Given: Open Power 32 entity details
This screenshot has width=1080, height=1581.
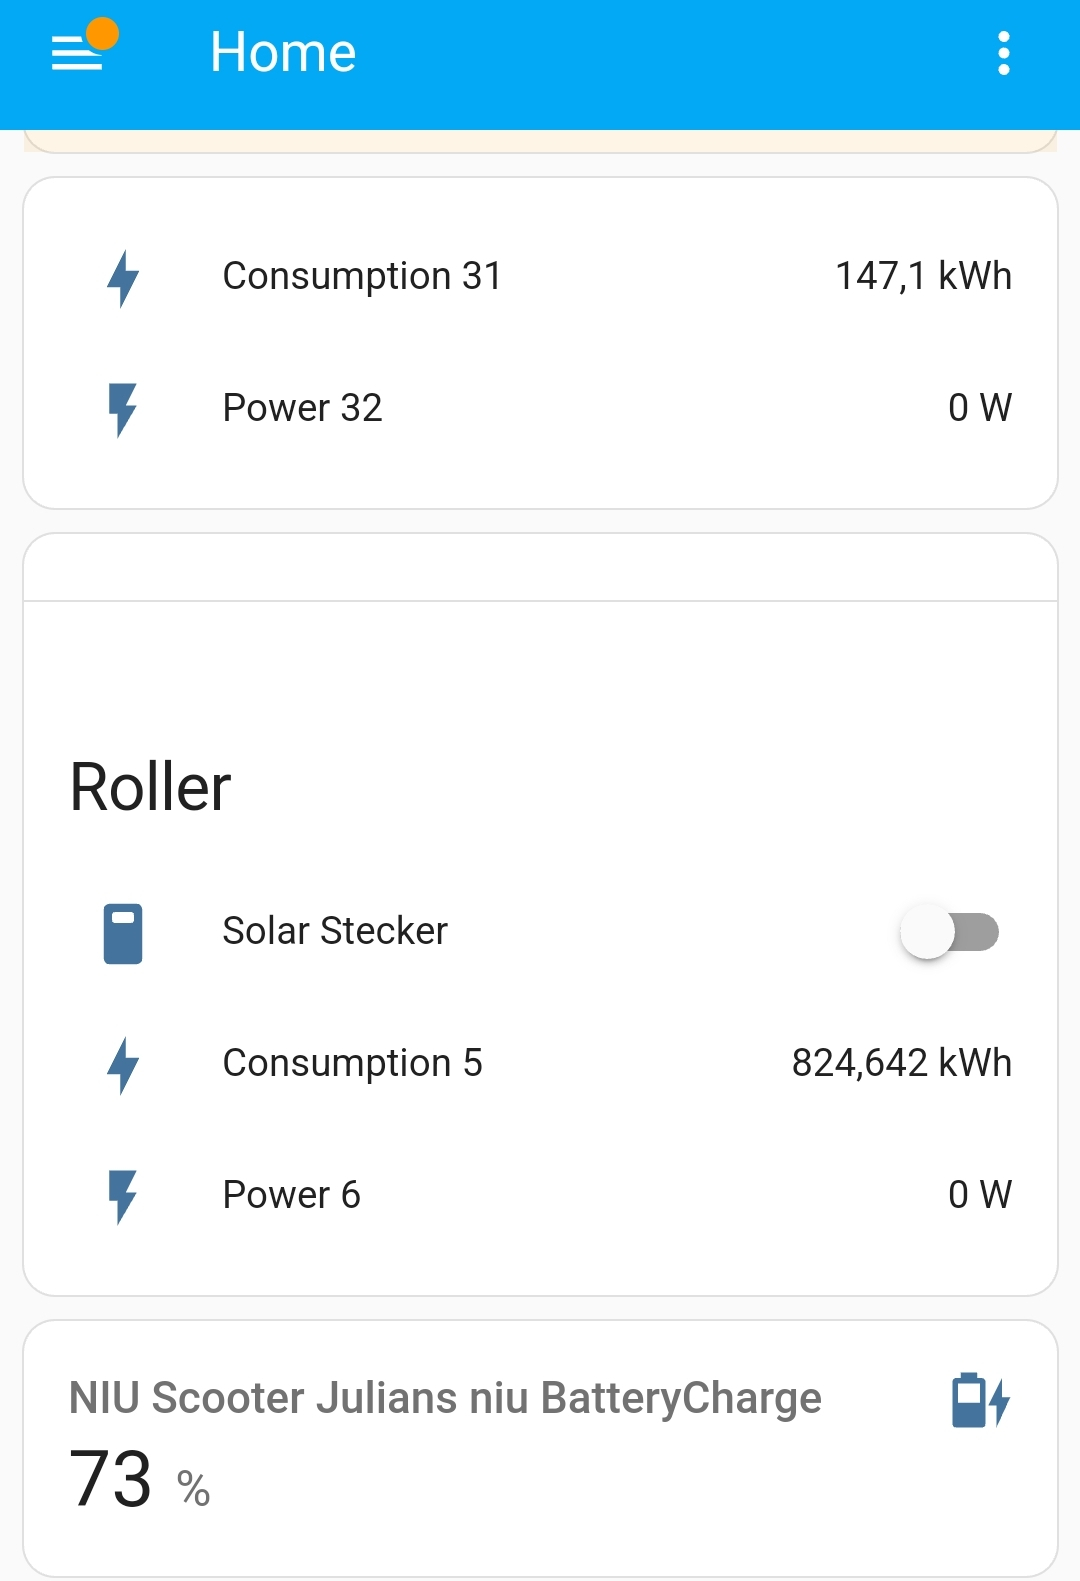Looking at the screenshot, I should [302, 408].
